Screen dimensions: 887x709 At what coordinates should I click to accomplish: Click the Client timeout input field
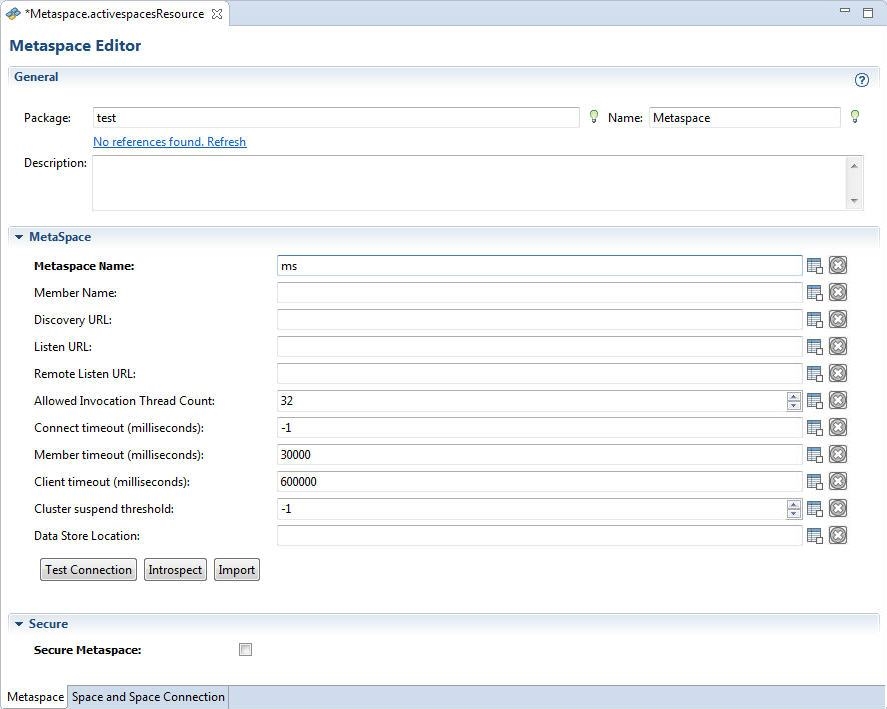point(540,482)
